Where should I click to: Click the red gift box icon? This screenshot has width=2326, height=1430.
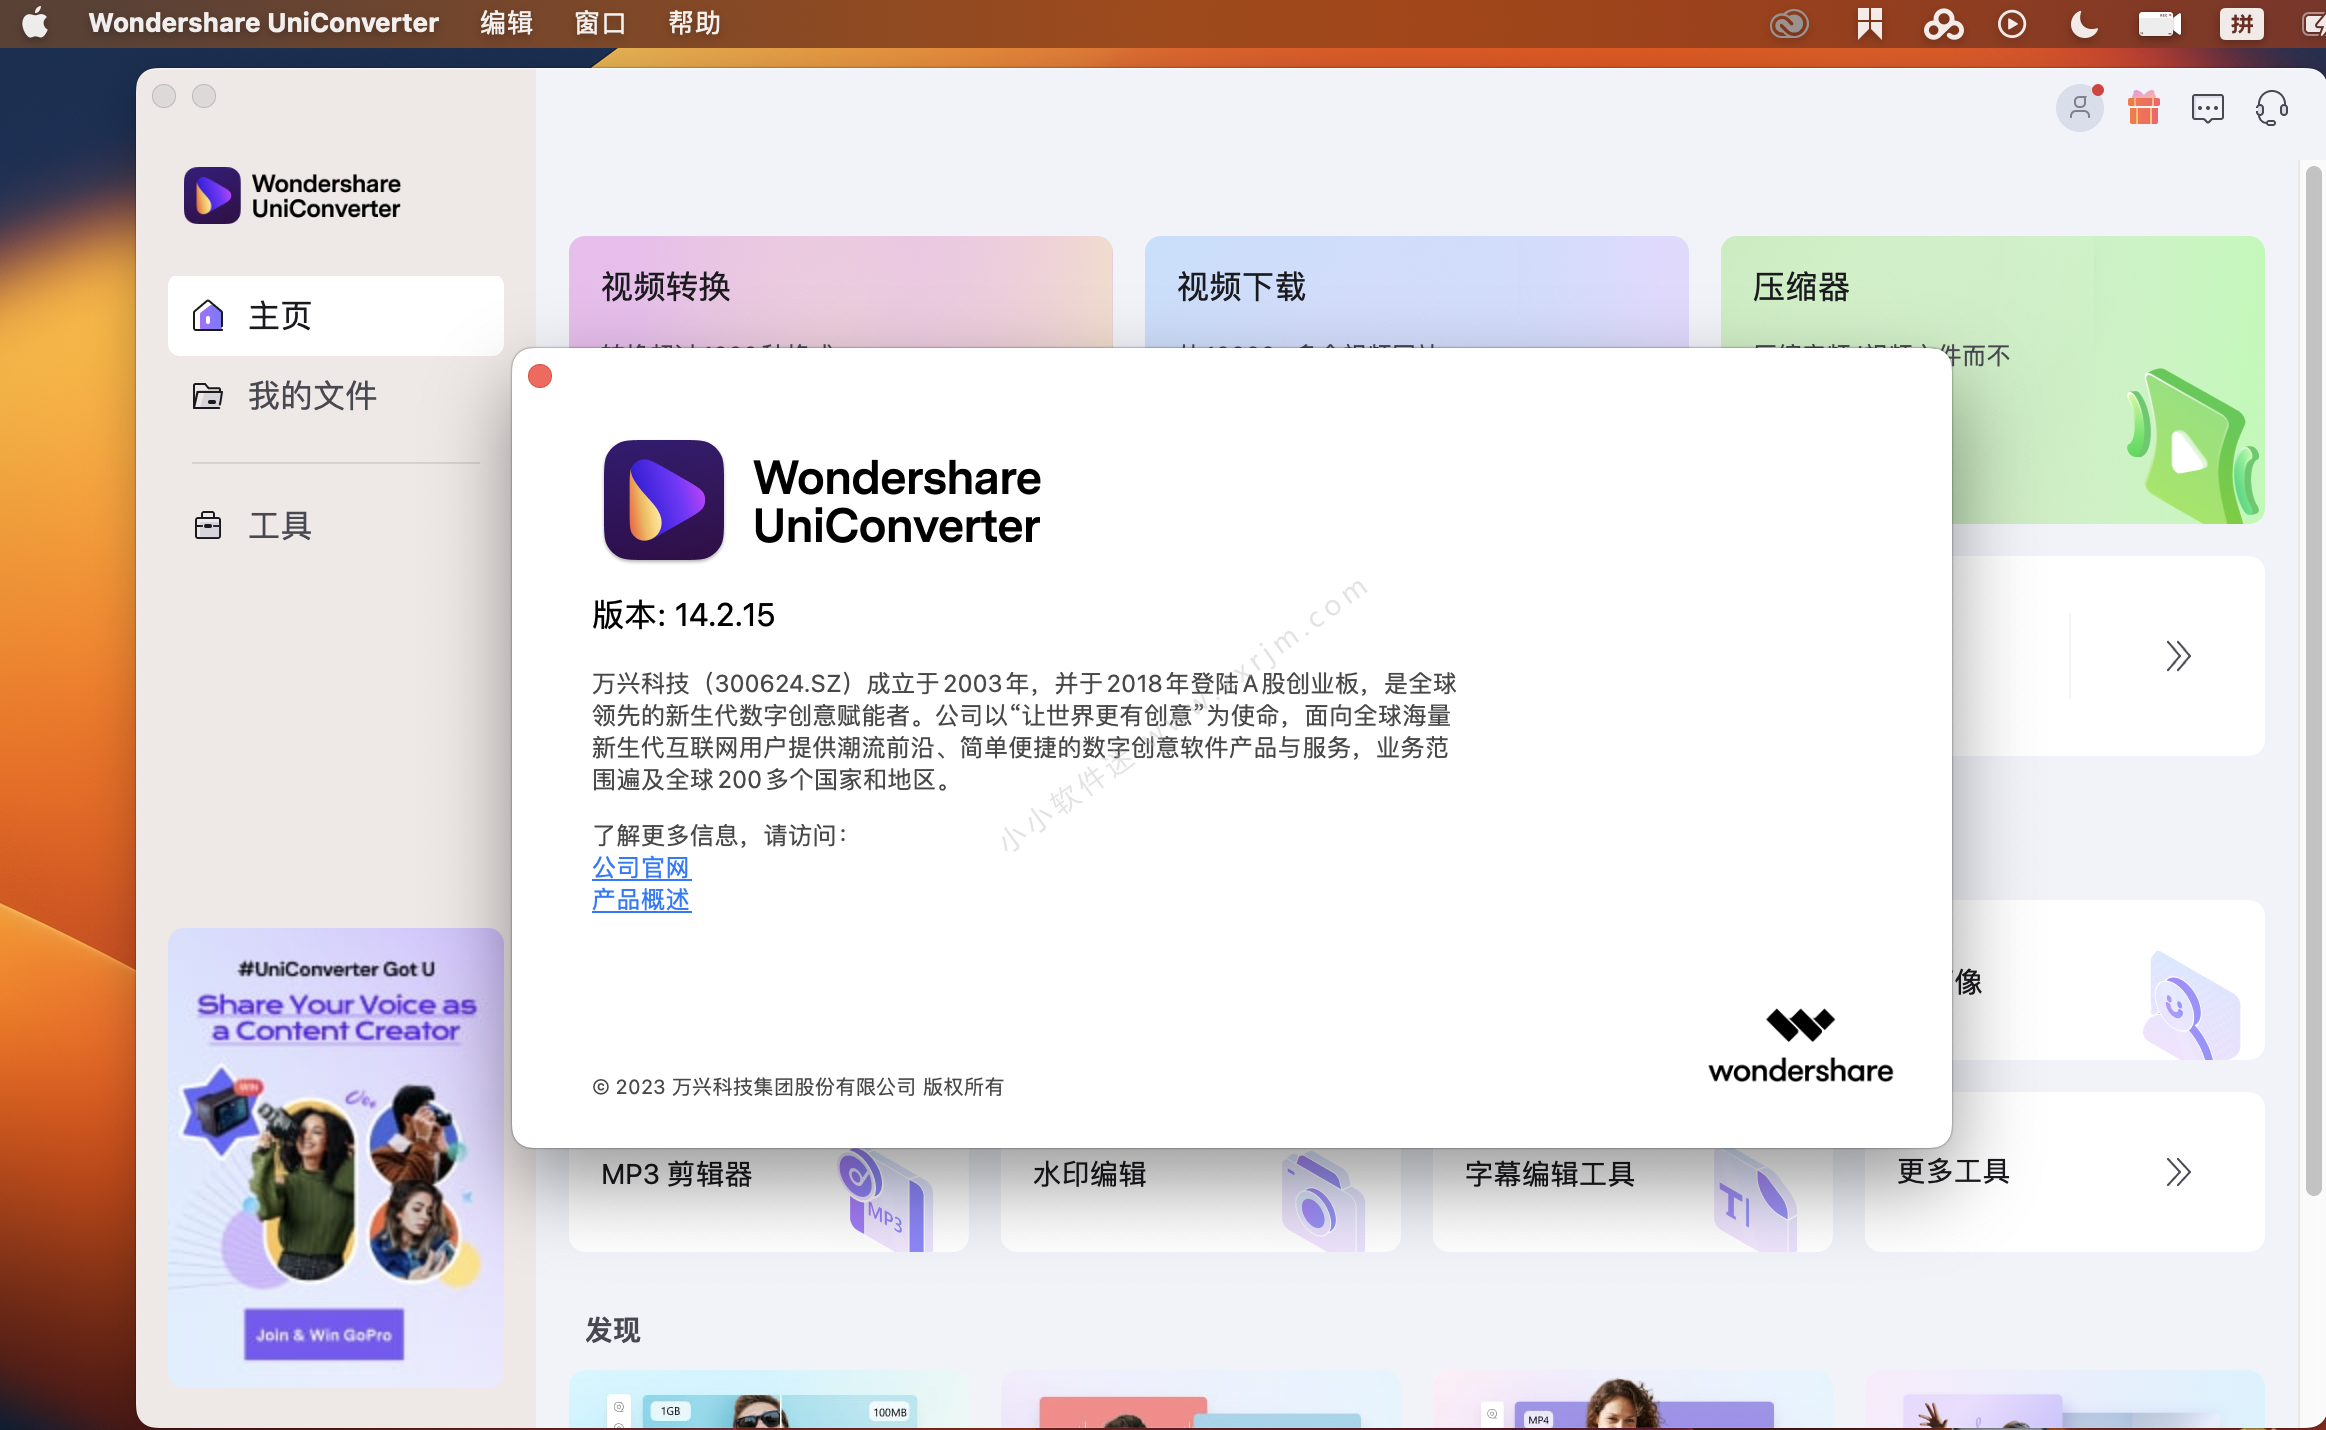pos(2143,107)
